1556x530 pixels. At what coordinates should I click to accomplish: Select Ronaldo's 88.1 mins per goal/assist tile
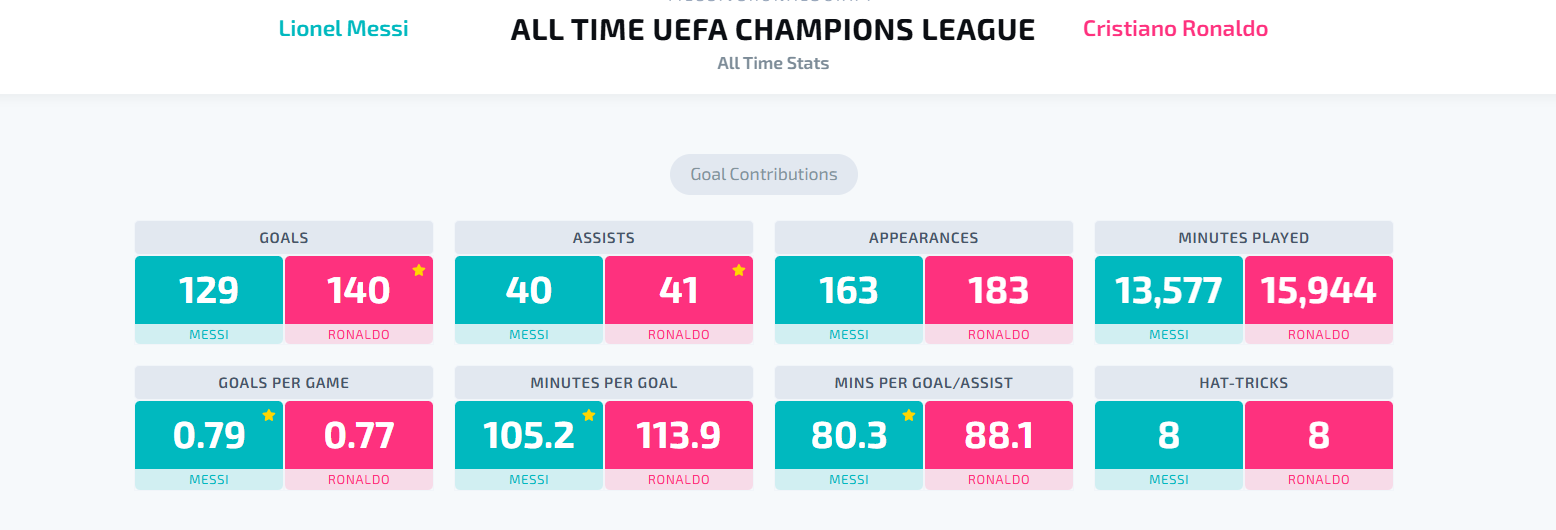(x=999, y=435)
